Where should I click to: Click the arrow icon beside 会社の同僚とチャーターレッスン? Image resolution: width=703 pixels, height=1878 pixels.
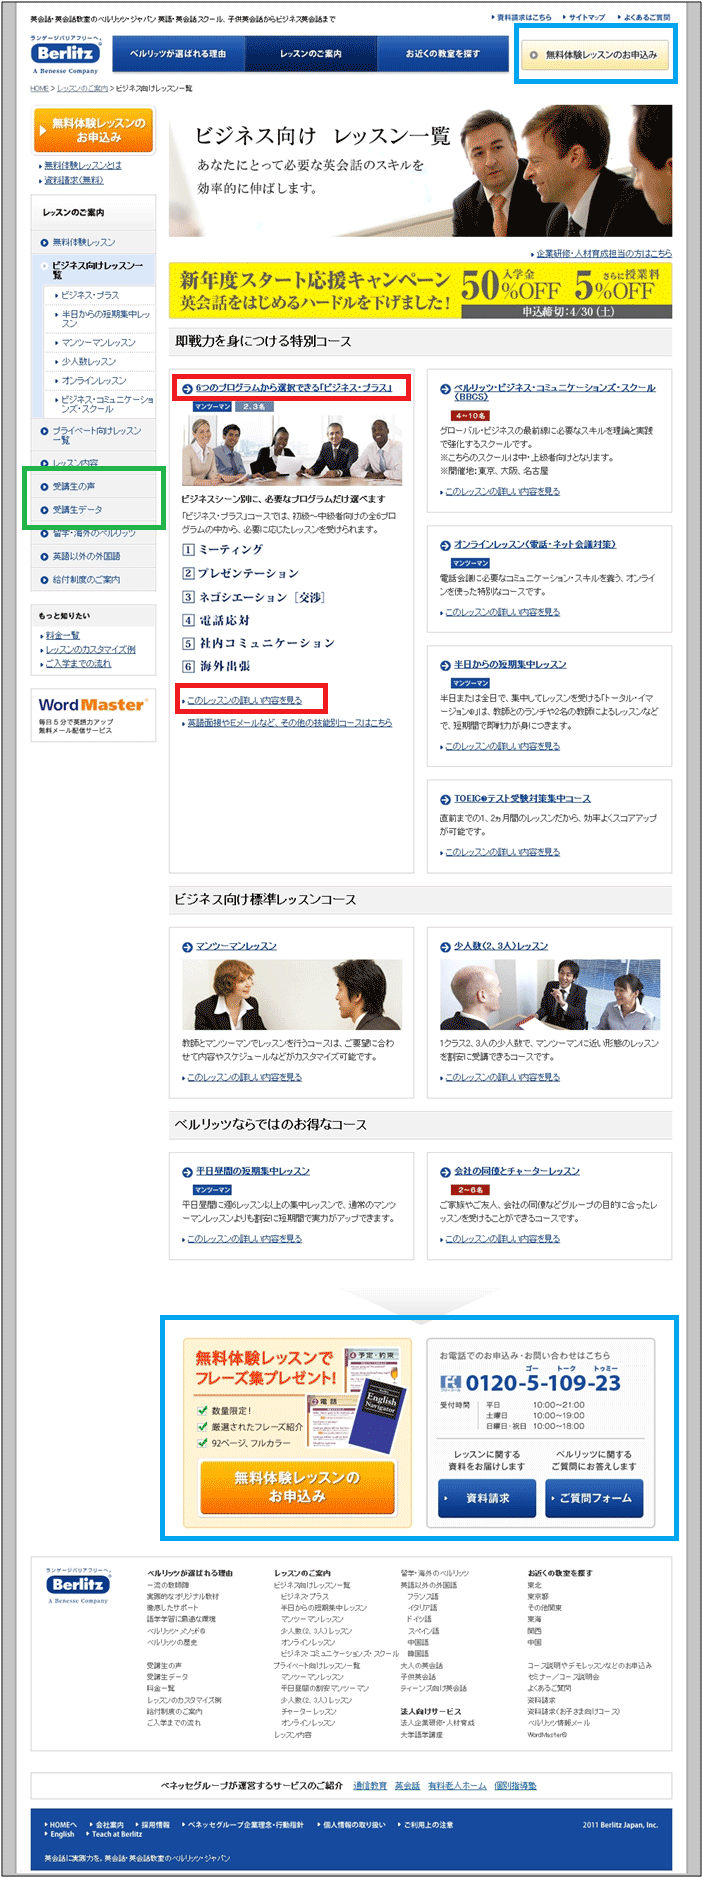click(x=445, y=1171)
